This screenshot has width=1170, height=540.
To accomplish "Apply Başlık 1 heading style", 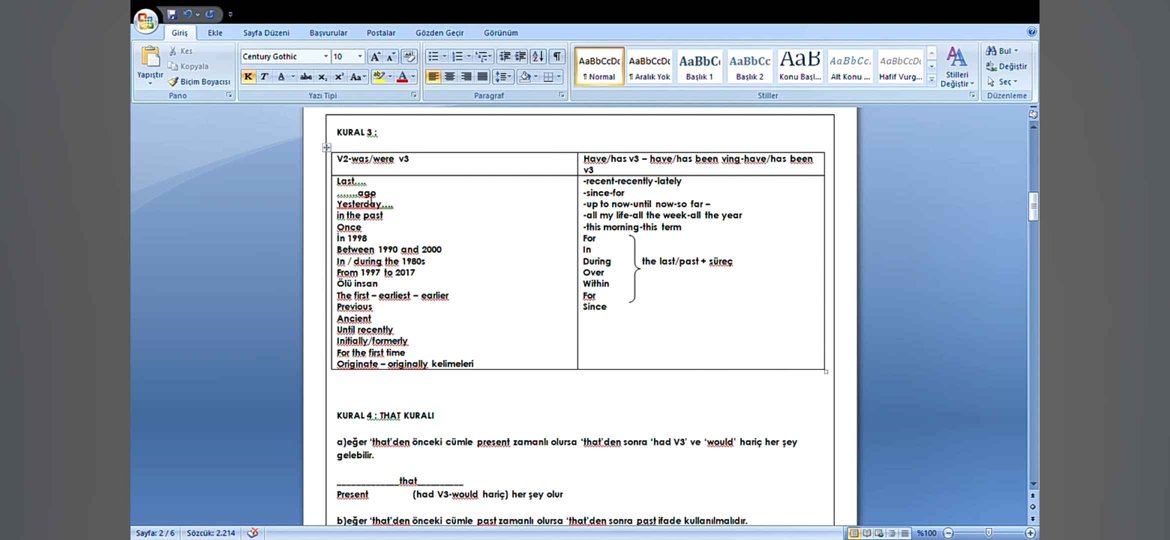I will (699, 66).
